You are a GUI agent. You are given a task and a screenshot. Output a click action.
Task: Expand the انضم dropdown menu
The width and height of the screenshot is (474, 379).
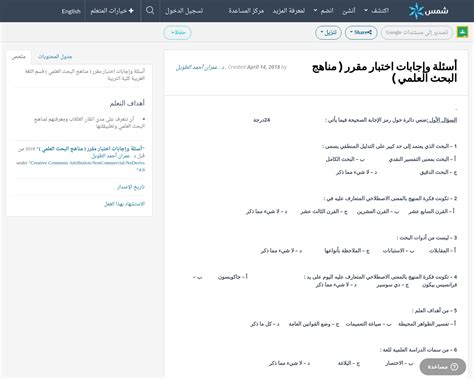[323, 11]
